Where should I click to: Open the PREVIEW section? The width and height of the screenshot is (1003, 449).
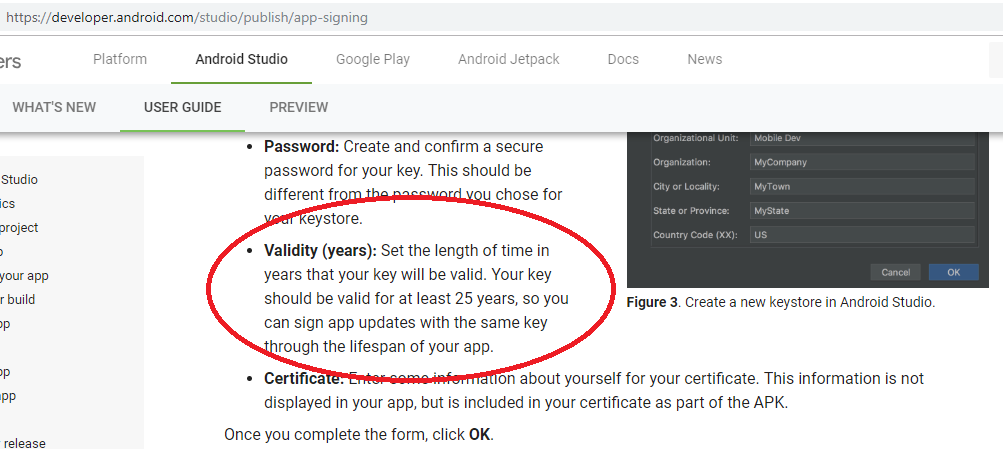[x=299, y=107]
